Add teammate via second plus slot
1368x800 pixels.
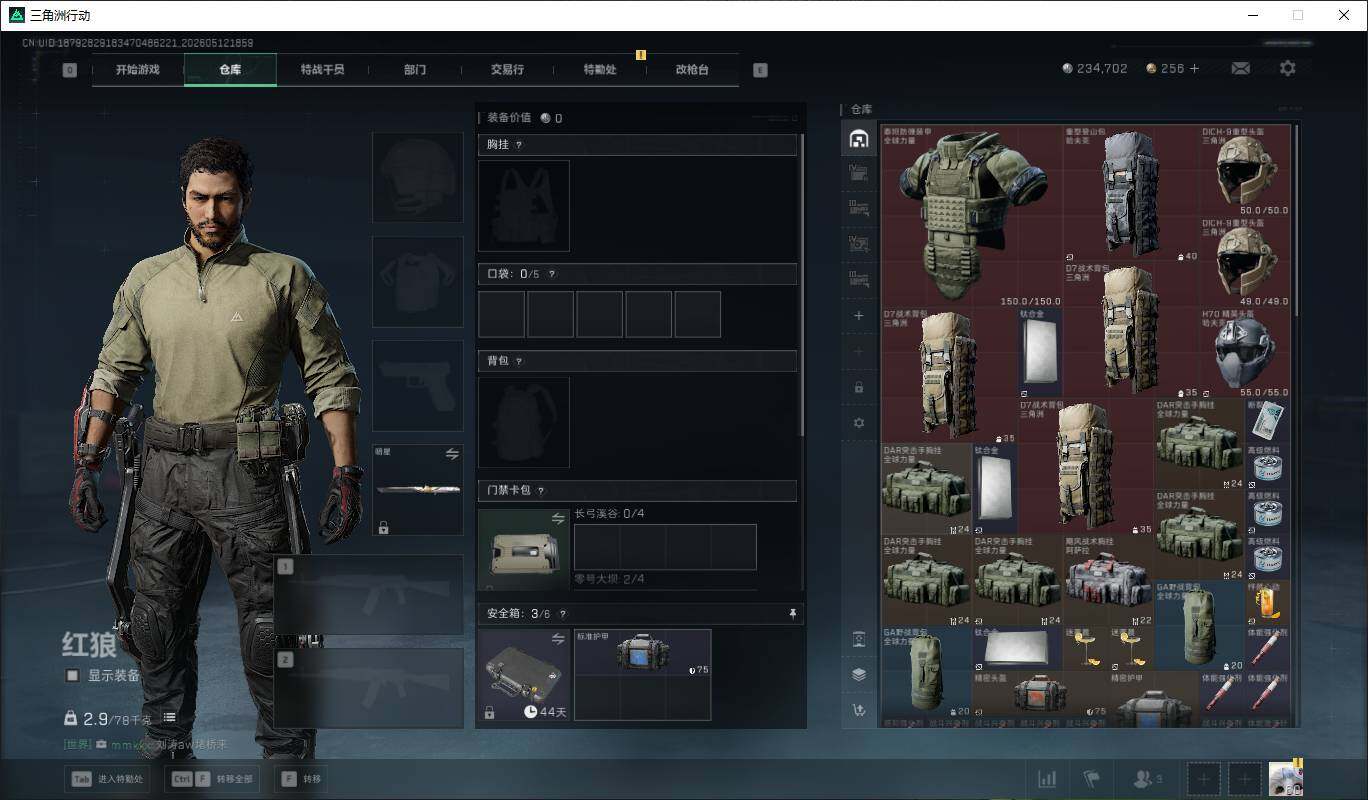(x=1245, y=779)
